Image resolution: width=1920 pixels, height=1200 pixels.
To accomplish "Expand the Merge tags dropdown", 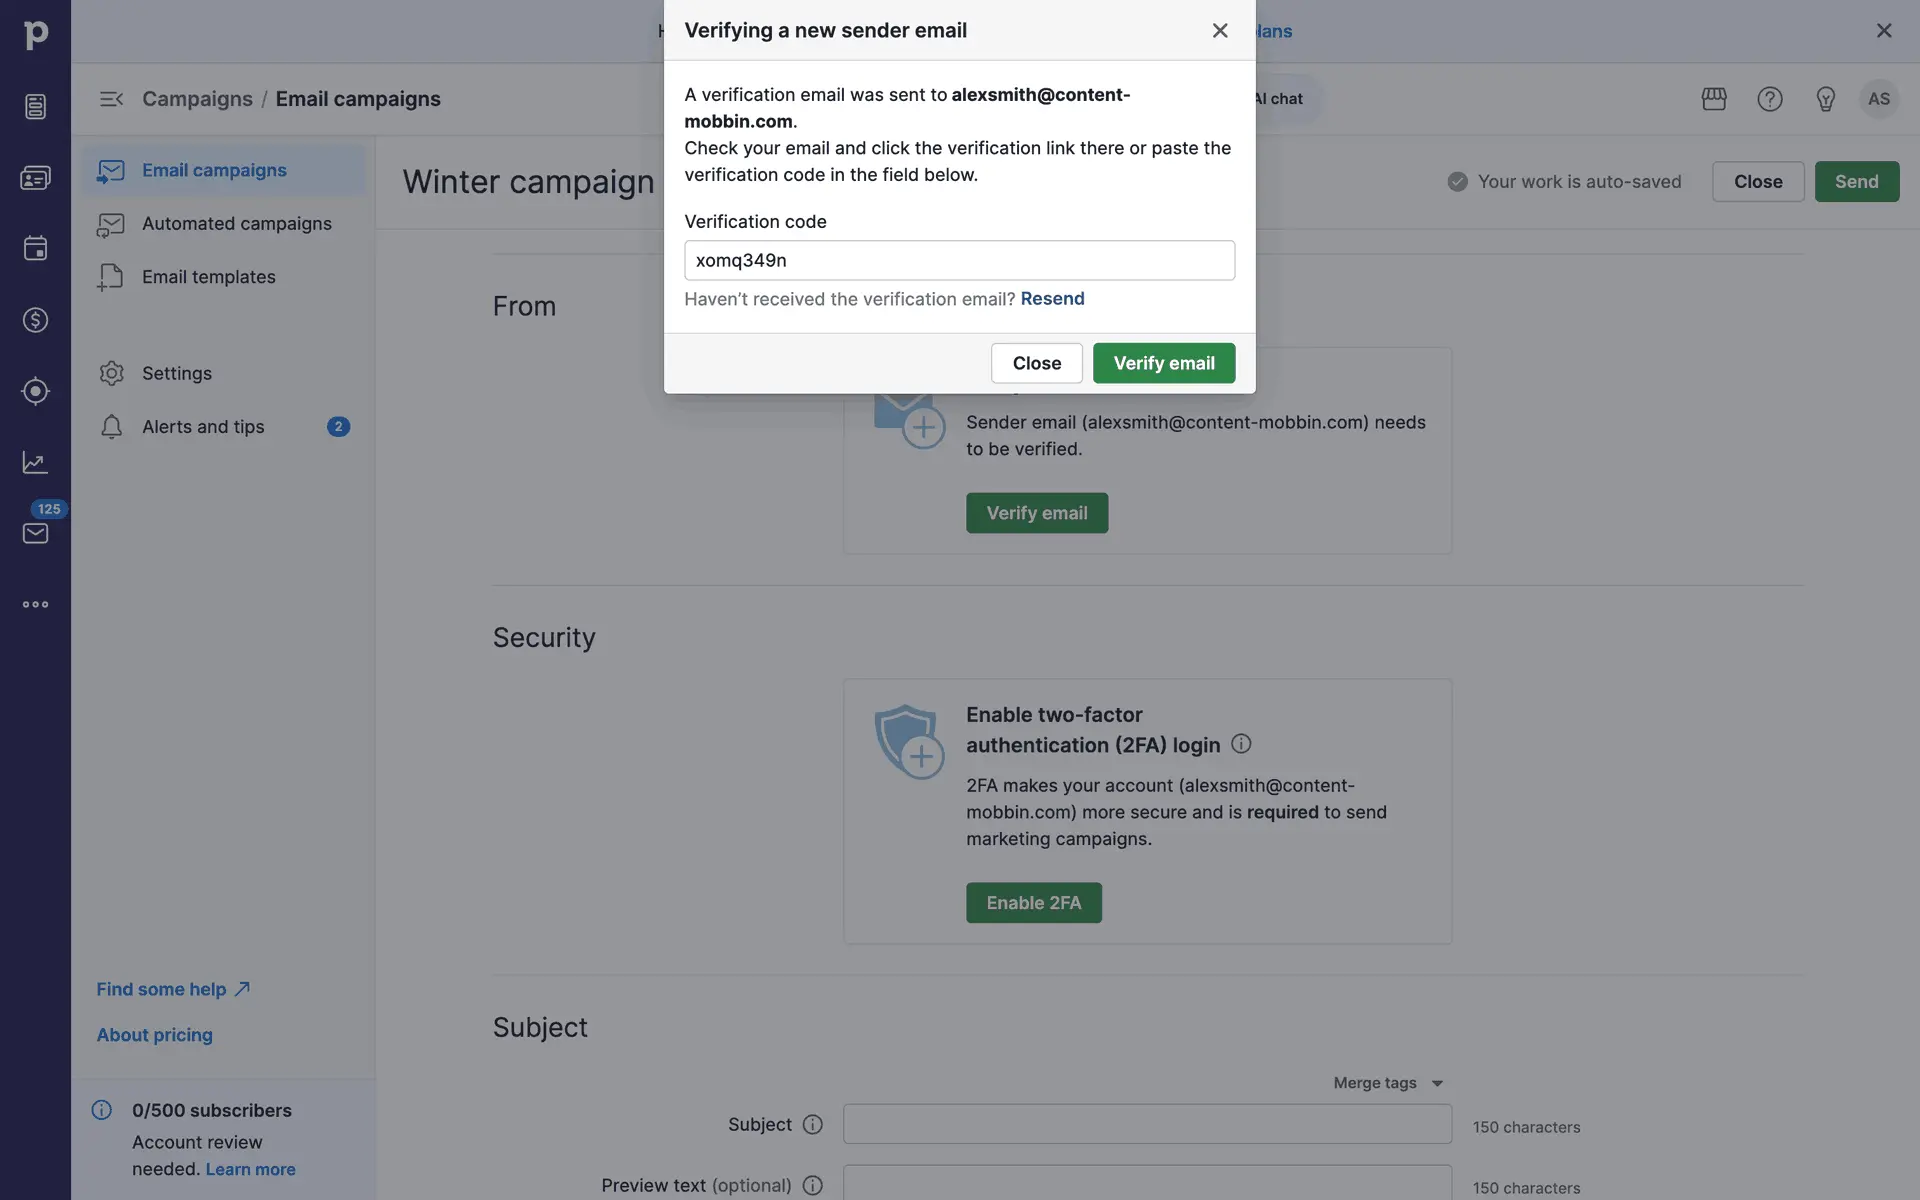I will (x=1388, y=1083).
